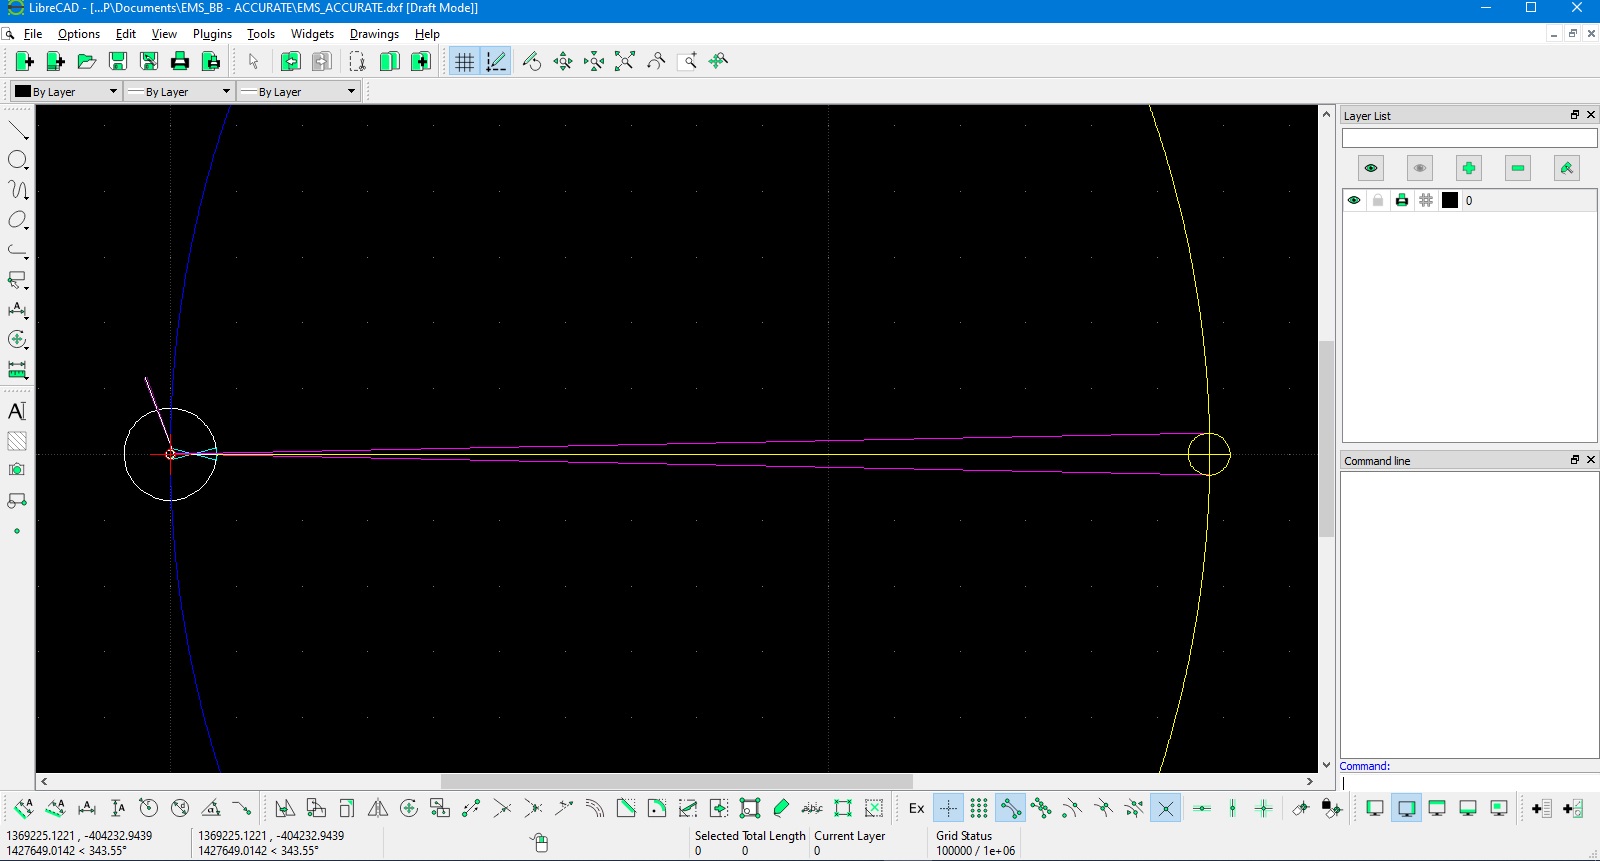Image resolution: width=1600 pixels, height=861 pixels.
Task: Click the Zoom In icon
Action: click(563, 61)
